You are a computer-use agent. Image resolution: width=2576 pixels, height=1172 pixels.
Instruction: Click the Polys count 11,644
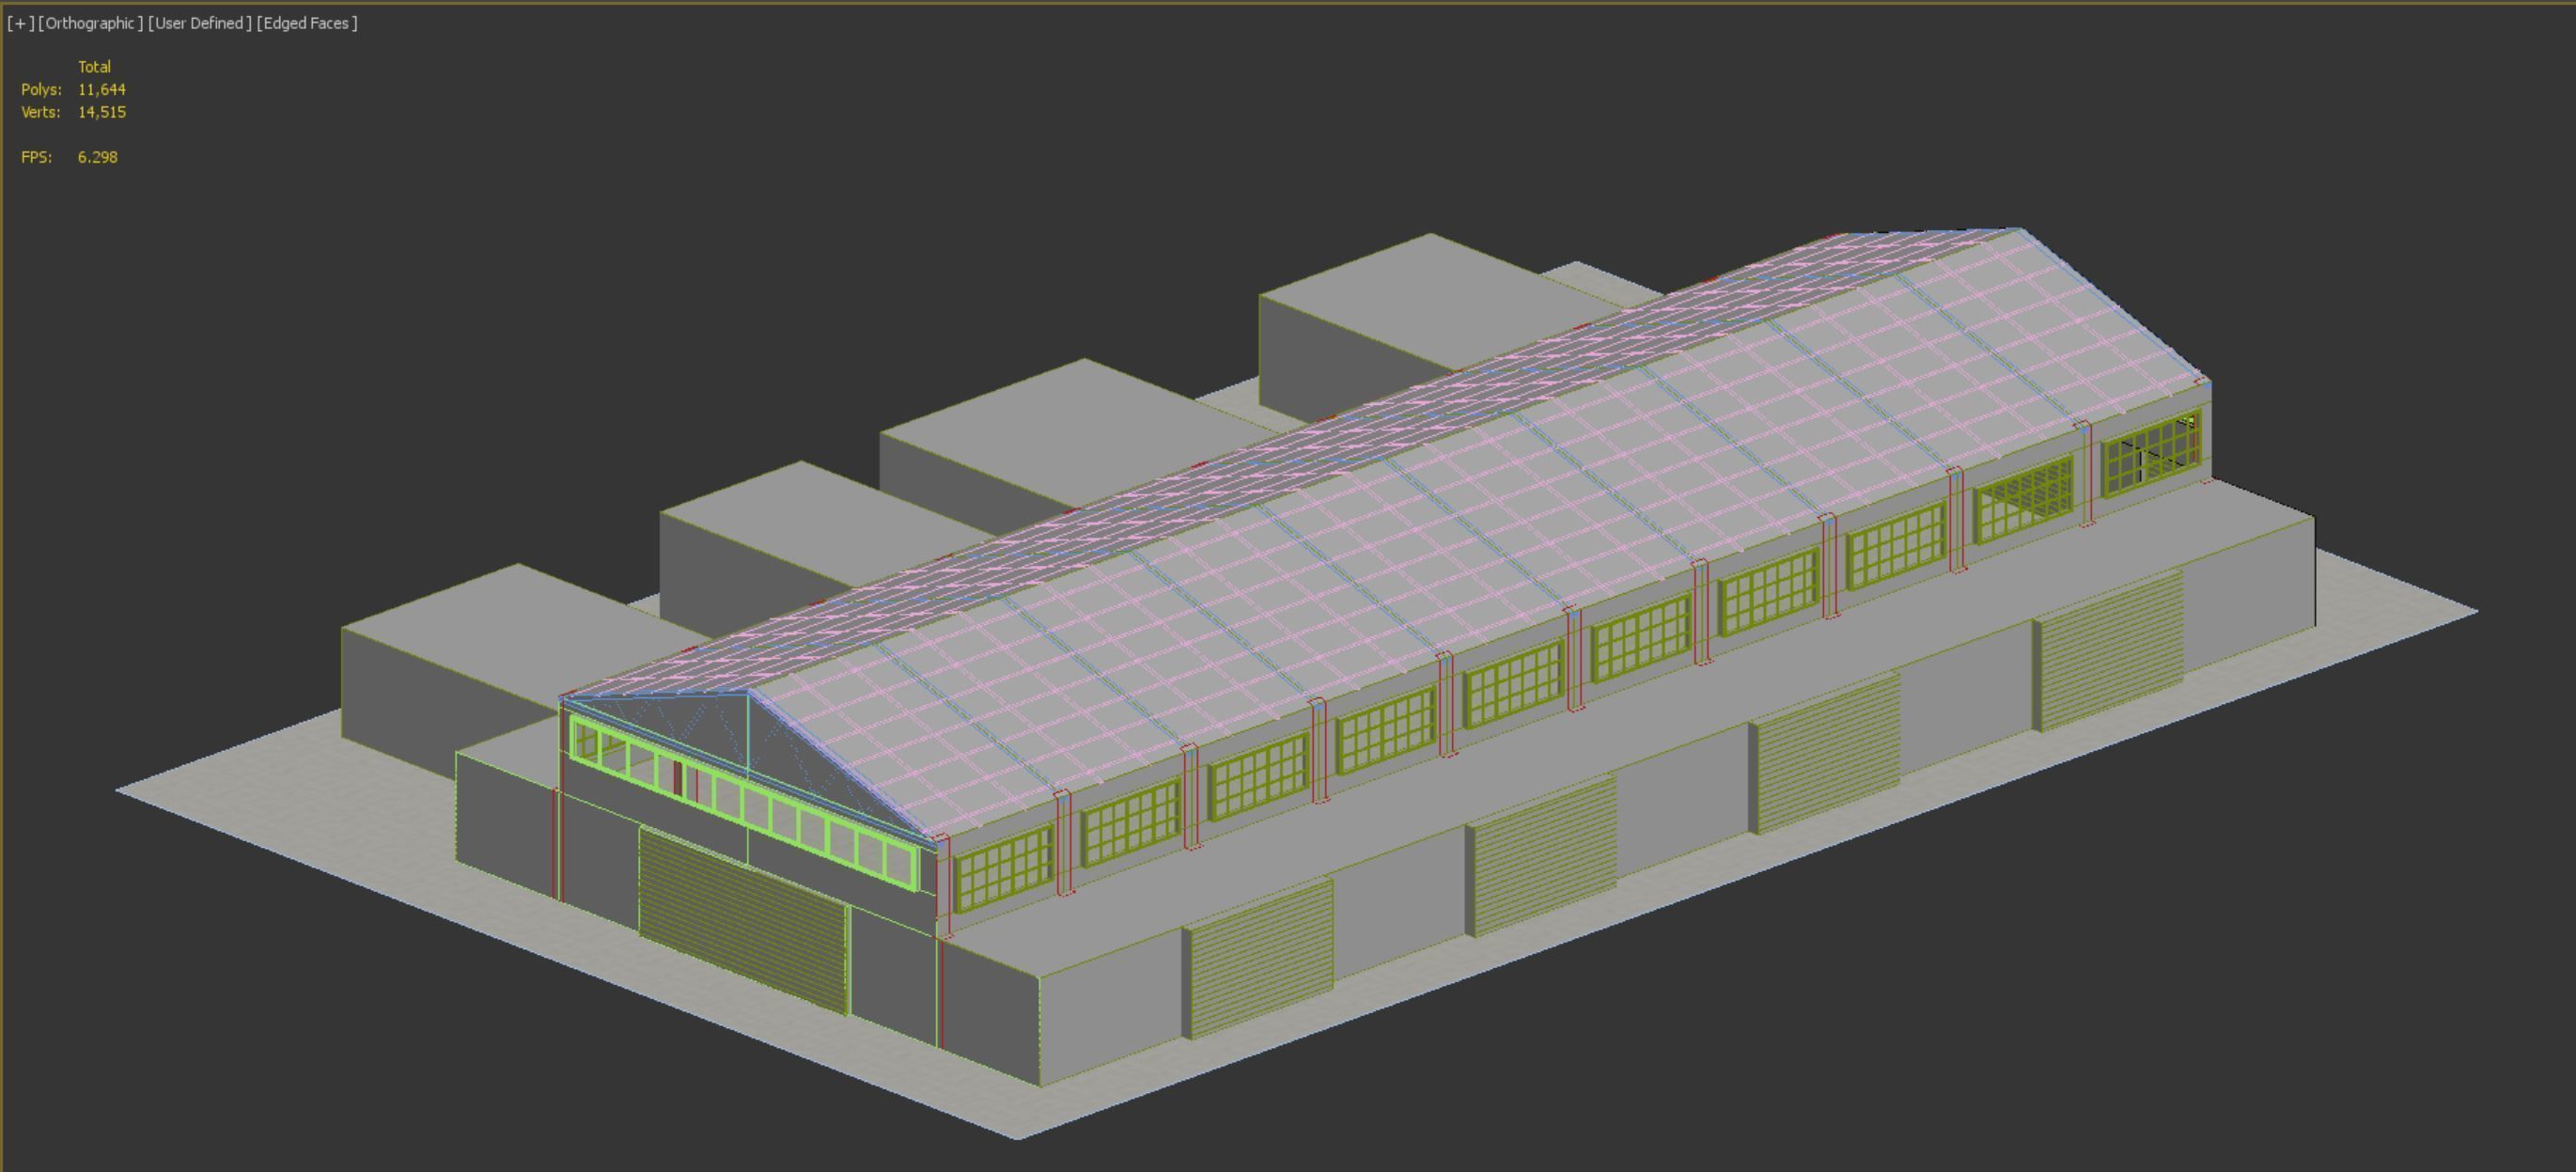102,90
